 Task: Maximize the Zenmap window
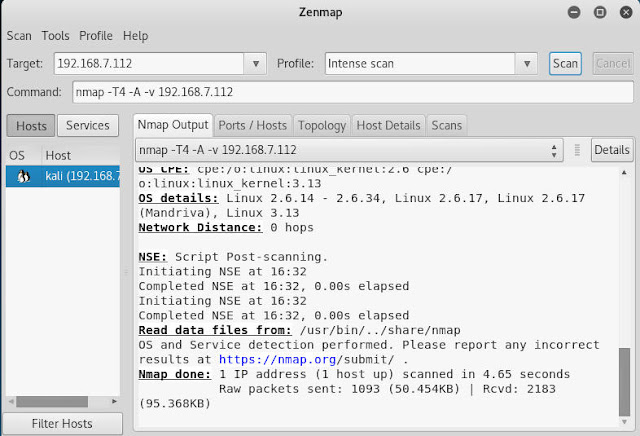(600, 12)
